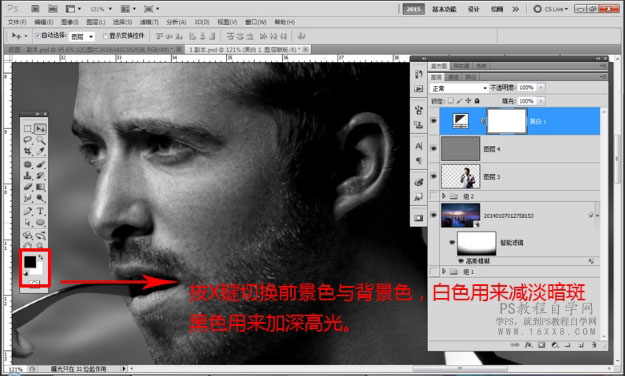
Task: Select the 3D Object Rotate tool
Action: (28, 235)
